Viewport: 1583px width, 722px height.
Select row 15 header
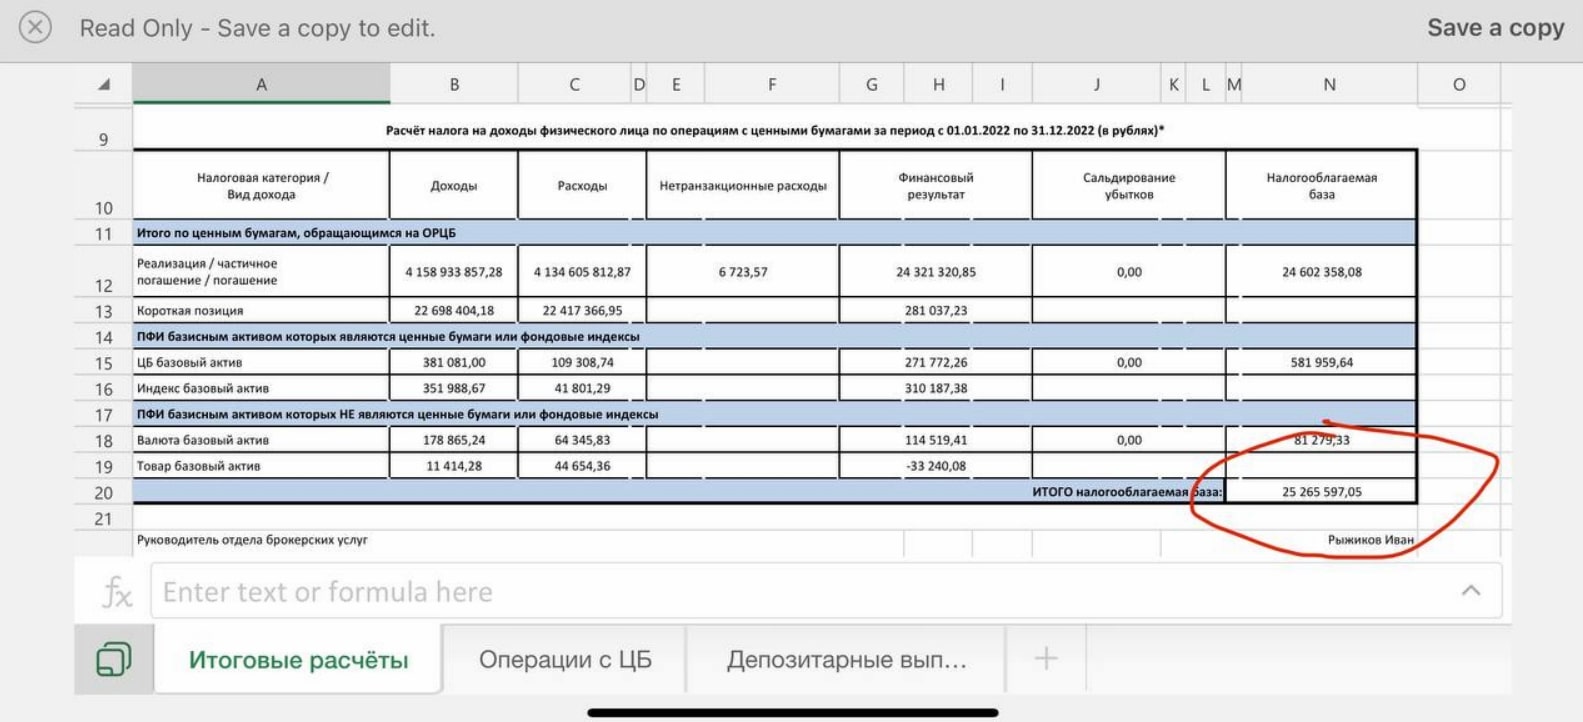[104, 363]
